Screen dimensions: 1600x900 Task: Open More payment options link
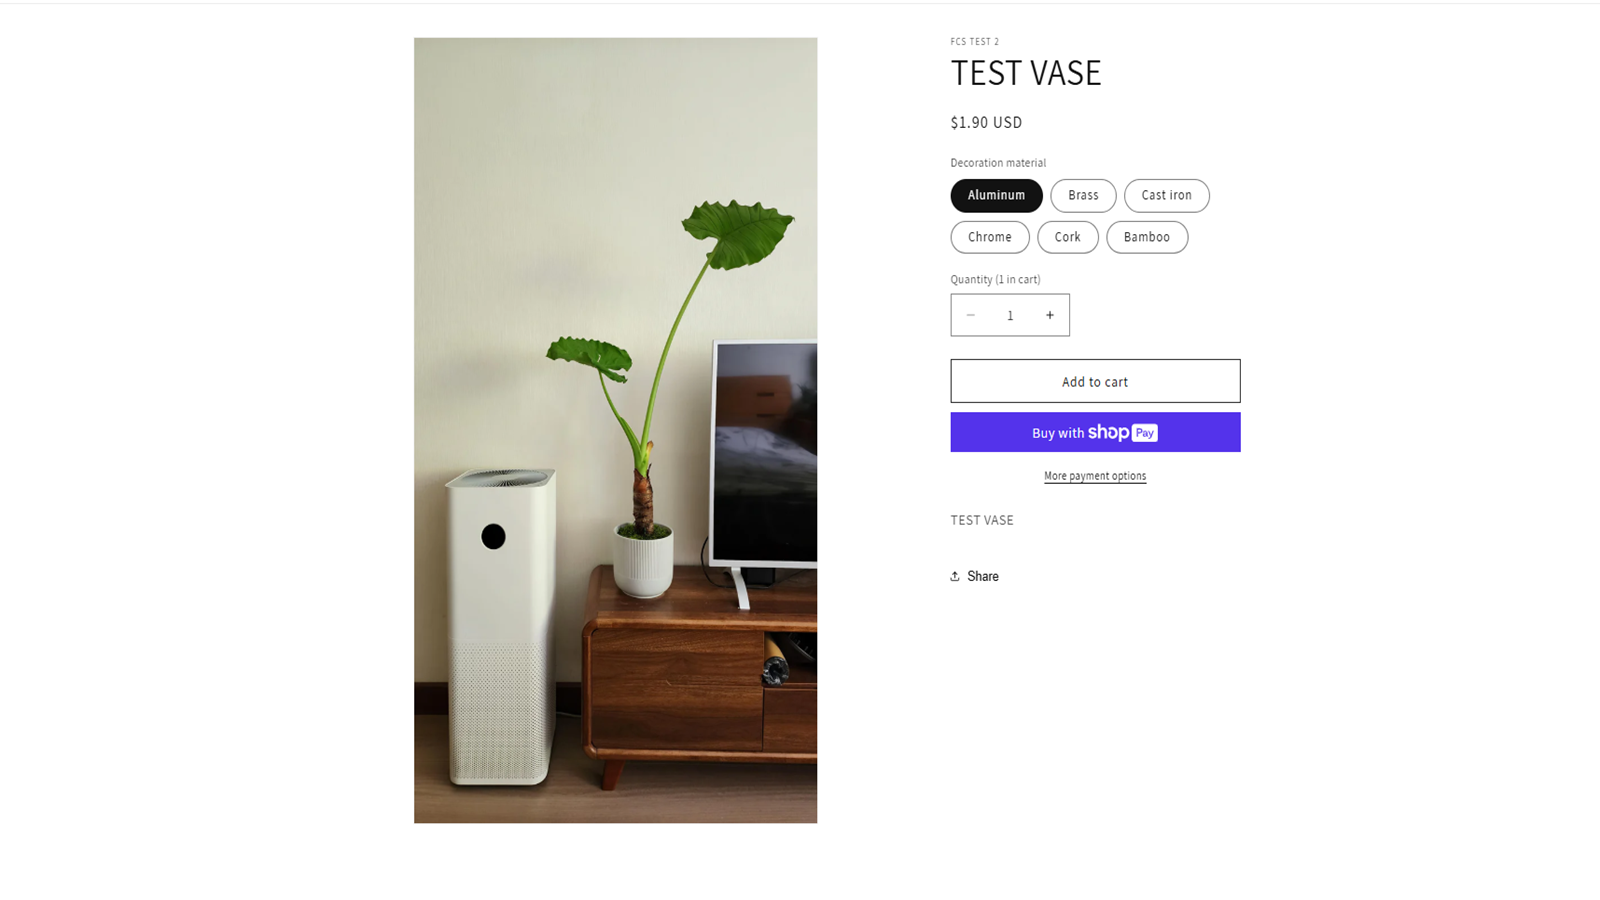(x=1095, y=476)
